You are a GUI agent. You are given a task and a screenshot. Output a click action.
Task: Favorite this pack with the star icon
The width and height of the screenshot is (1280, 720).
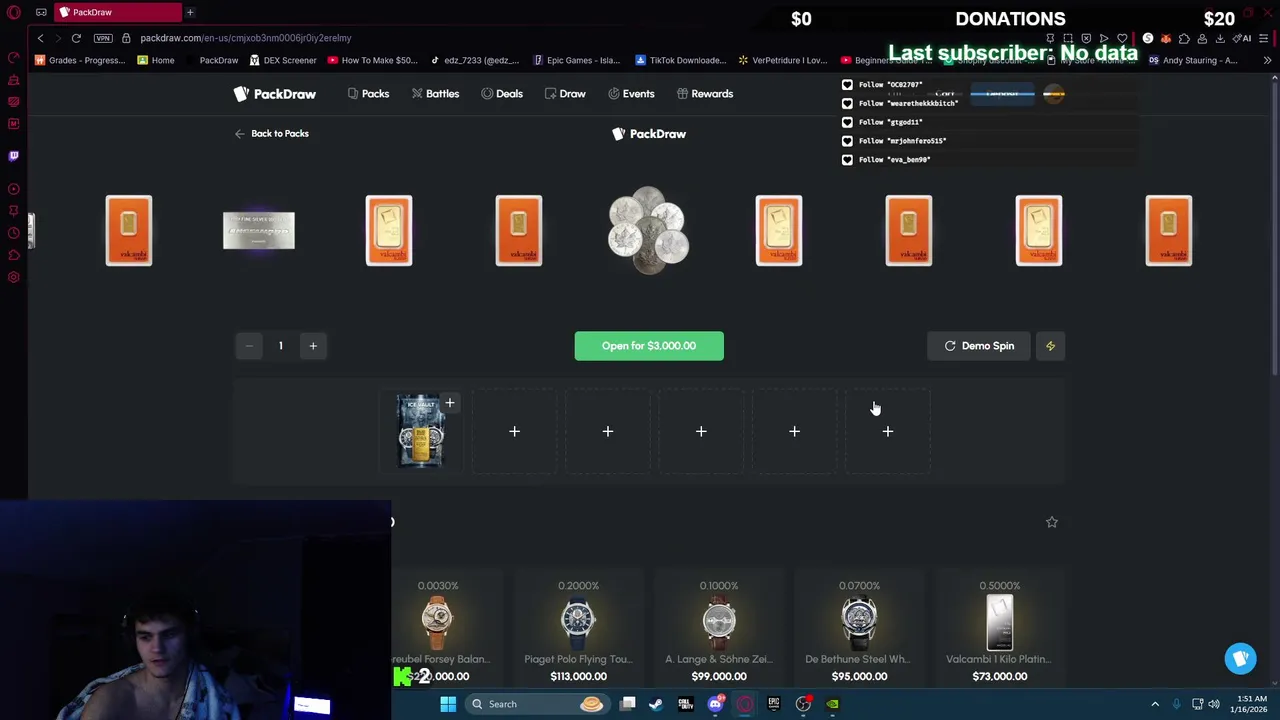click(1051, 522)
